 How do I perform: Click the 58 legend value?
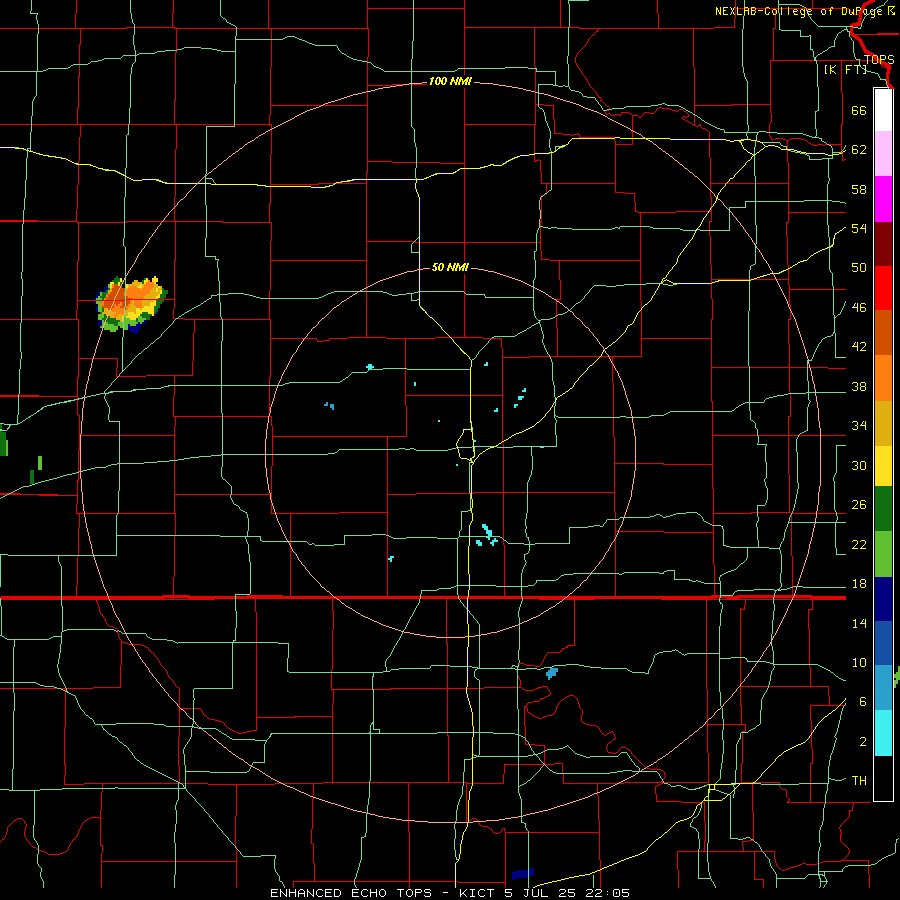coord(859,189)
